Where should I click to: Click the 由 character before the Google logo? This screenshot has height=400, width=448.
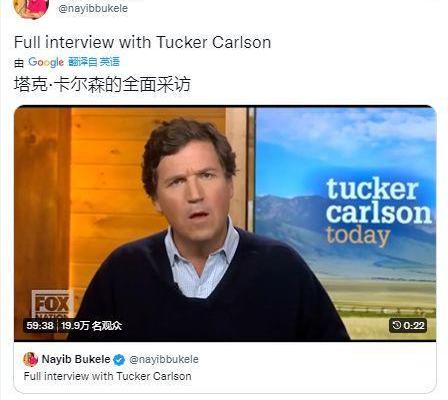[19, 63]
